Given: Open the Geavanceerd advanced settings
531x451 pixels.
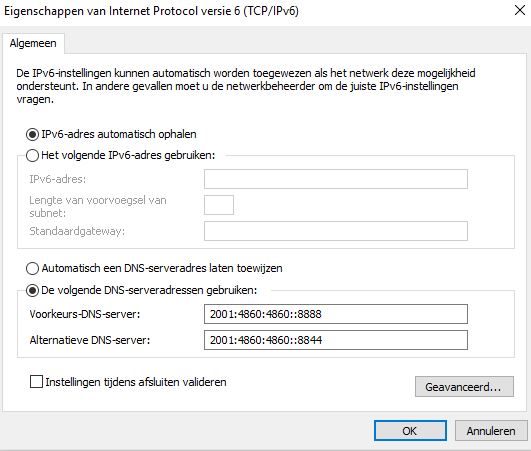Looking at the screenshot, I should tap(464, 386).
